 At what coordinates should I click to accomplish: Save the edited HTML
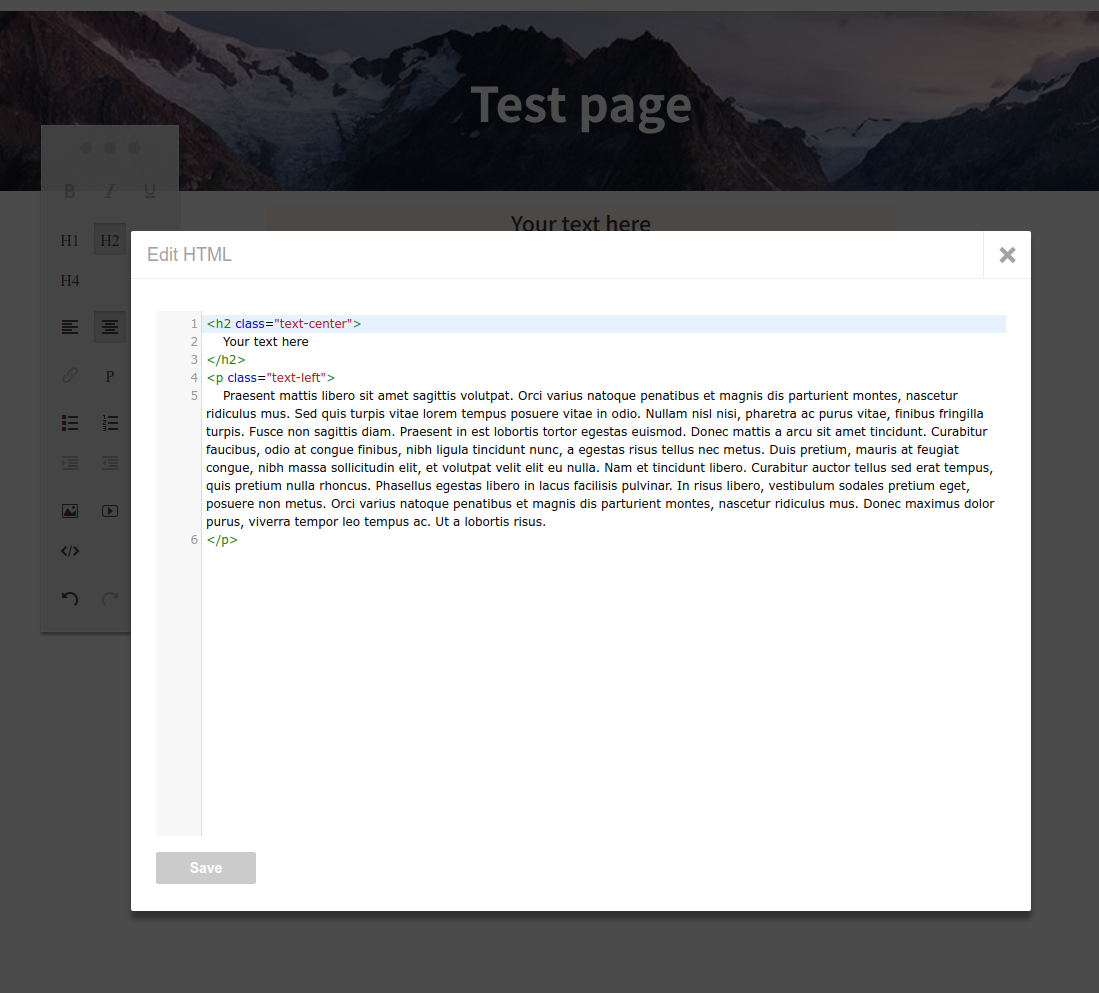(205, 868)
